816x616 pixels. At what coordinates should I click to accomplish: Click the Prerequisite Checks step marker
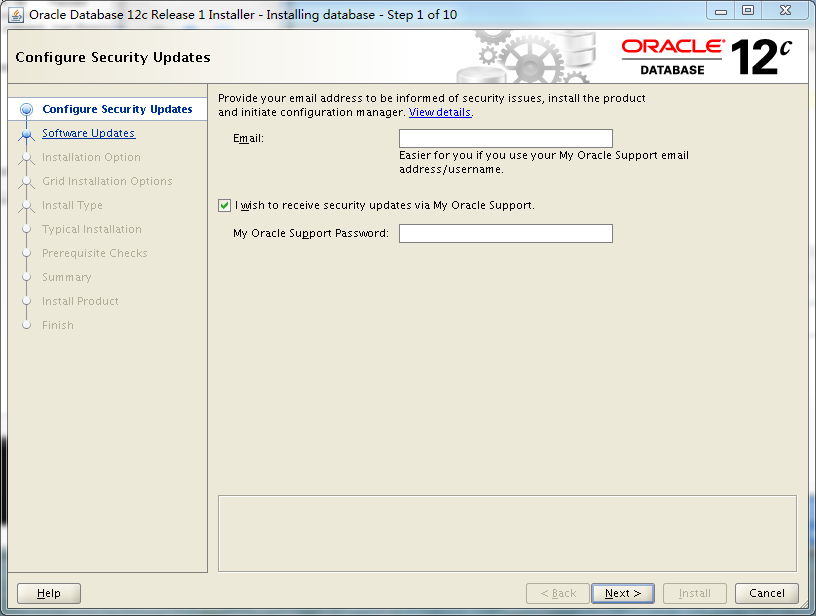tap(94, 253)
